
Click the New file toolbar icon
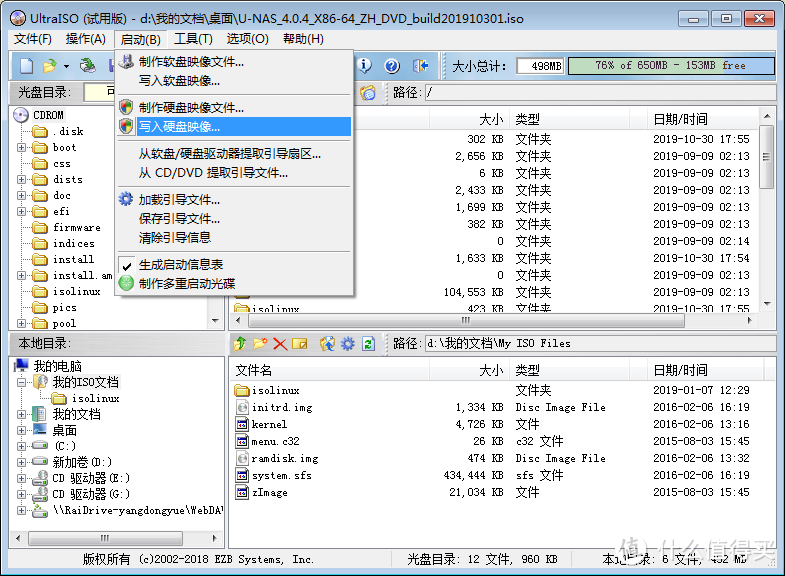27,66
